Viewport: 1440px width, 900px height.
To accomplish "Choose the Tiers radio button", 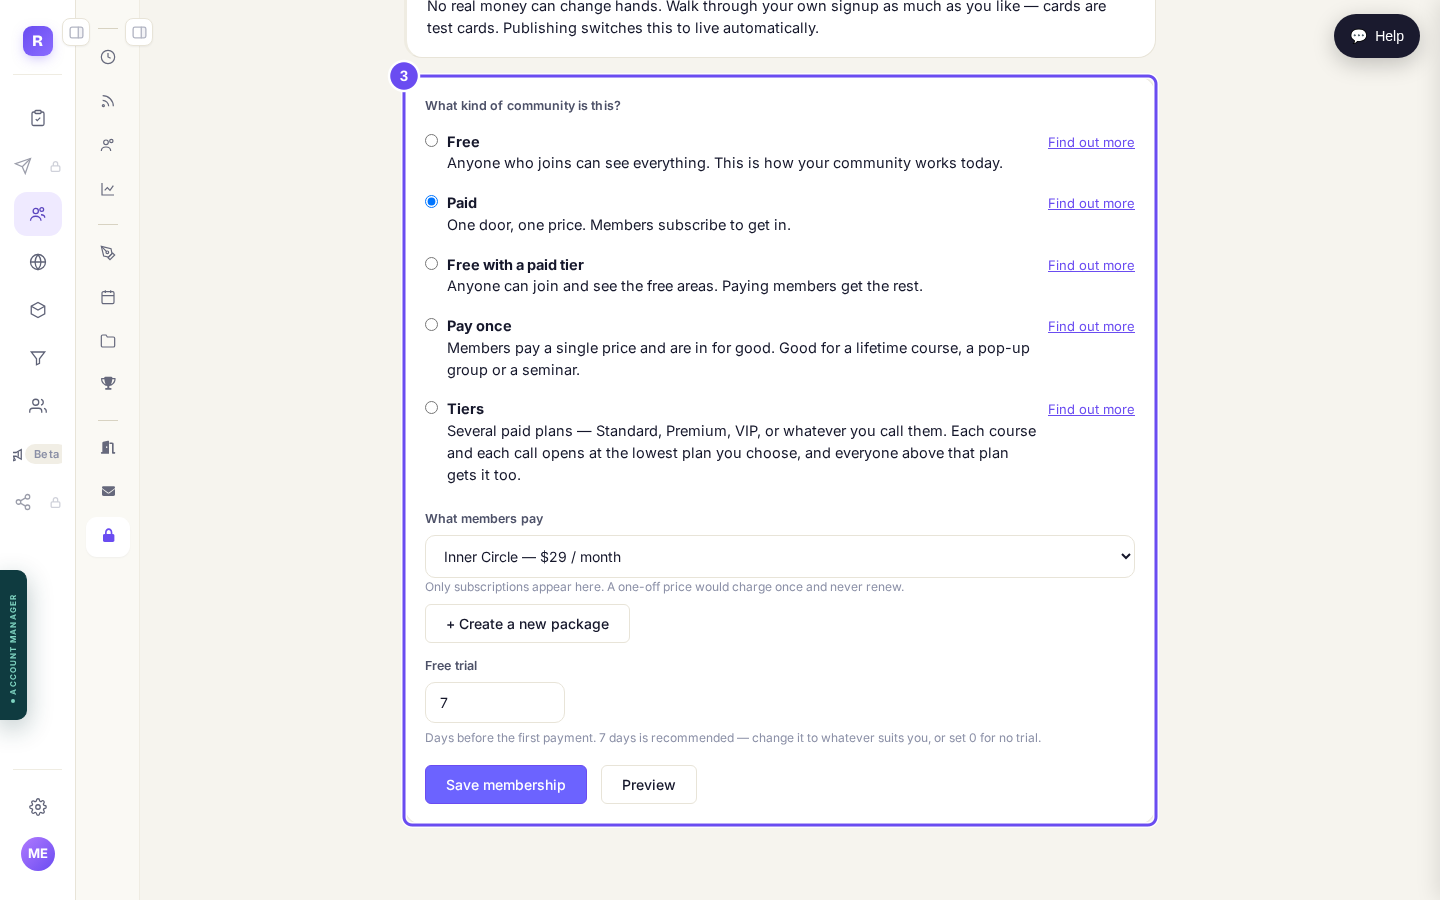I will (431, 408).
